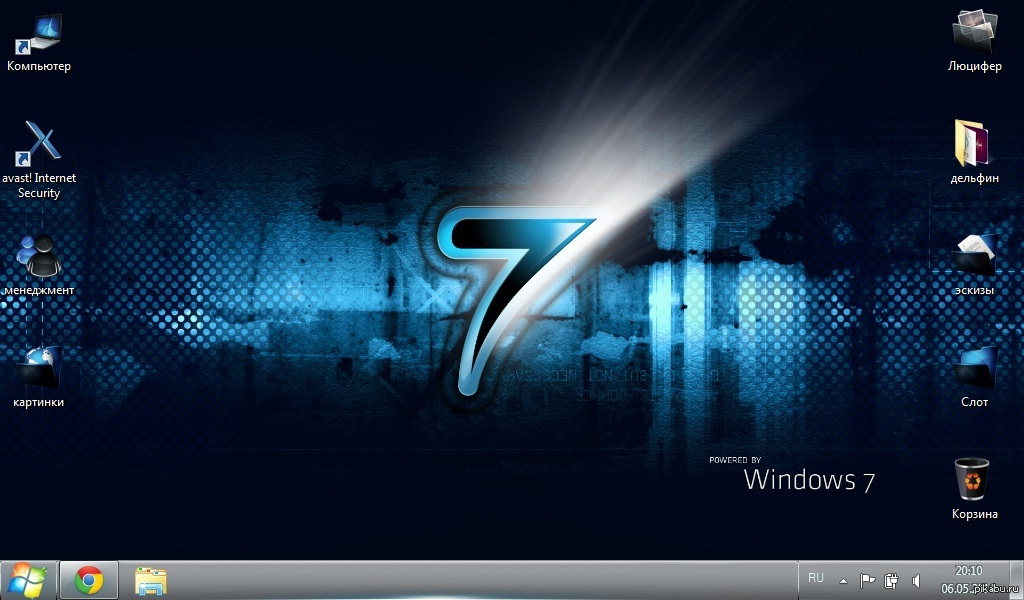Open the Компьютер desktop shortcut
1024x600 pixels.
pyautogui.click(x=39, y=36)
